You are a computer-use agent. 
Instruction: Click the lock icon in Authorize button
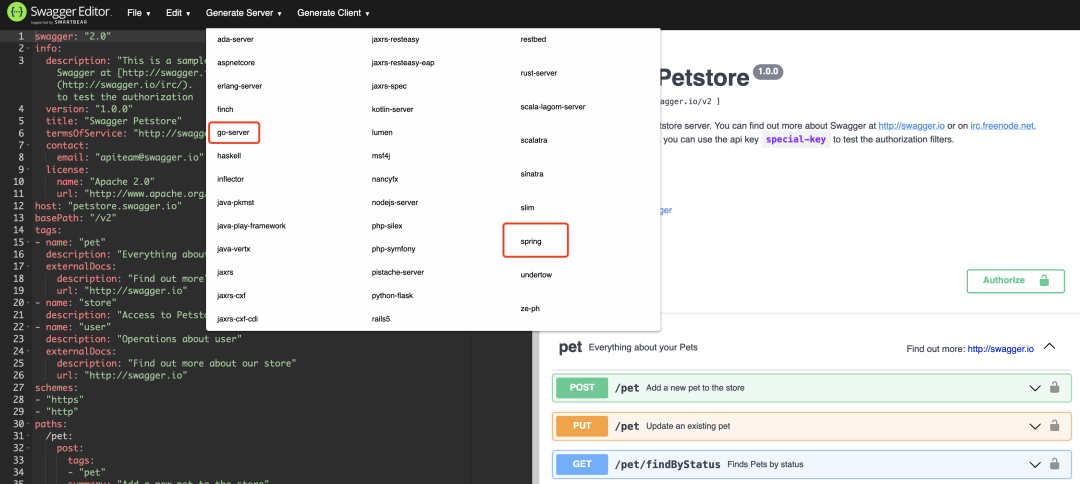pyautogui.click(x=1043, y=281)
